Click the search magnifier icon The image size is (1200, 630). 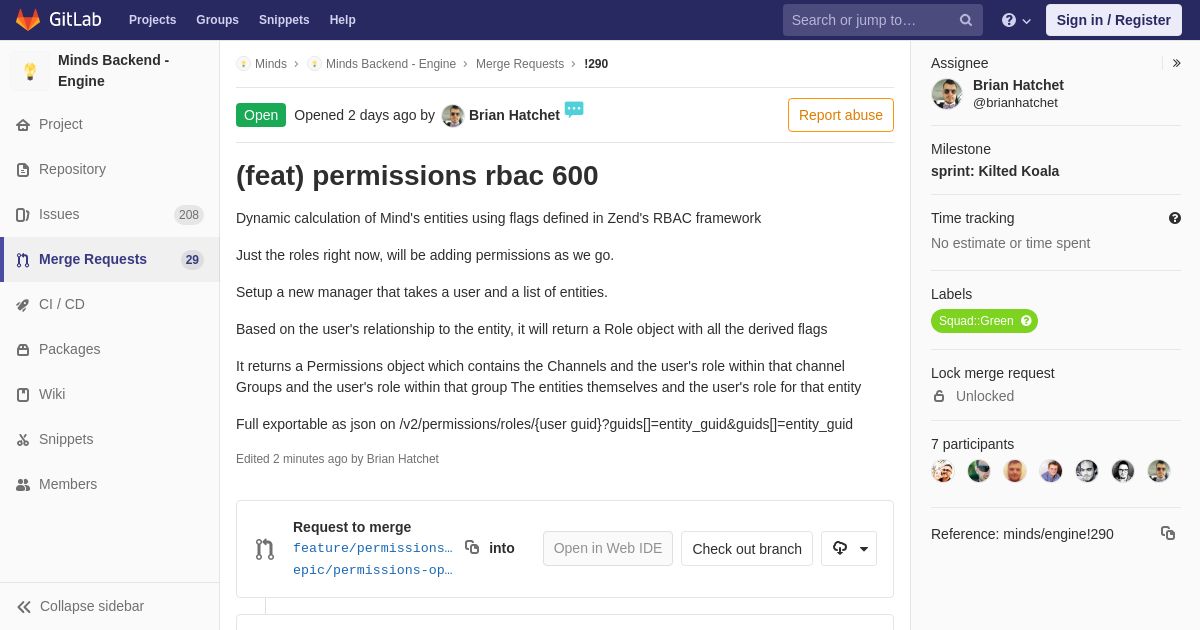click(x=965, y=20)
